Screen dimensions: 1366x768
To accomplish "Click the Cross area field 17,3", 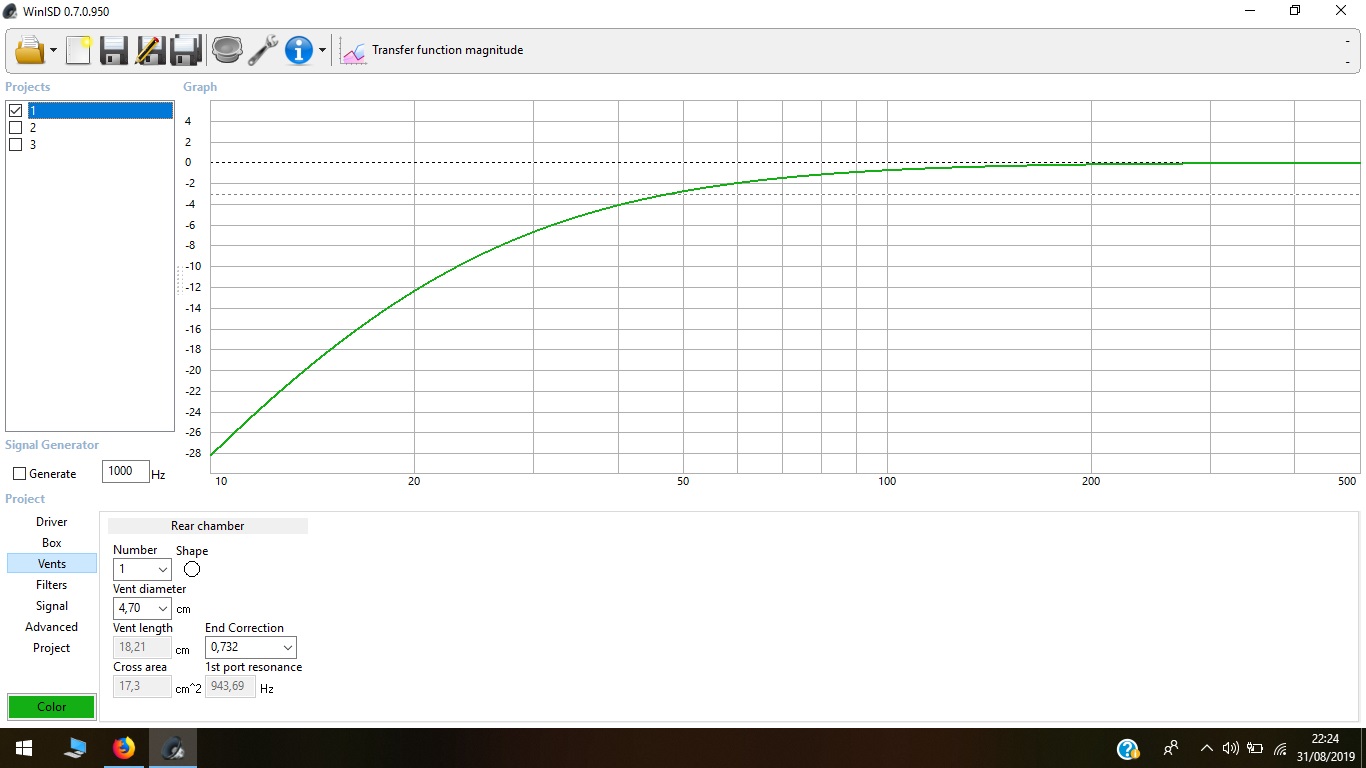I will pos(142,687).
